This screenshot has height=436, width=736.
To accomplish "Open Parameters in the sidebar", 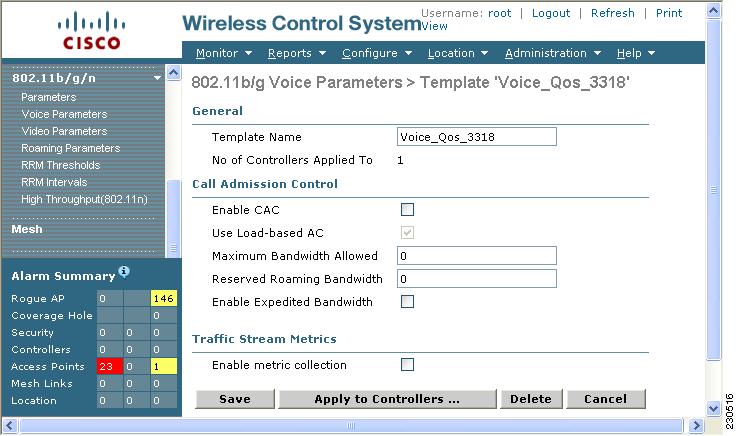I will coord(49,97).
